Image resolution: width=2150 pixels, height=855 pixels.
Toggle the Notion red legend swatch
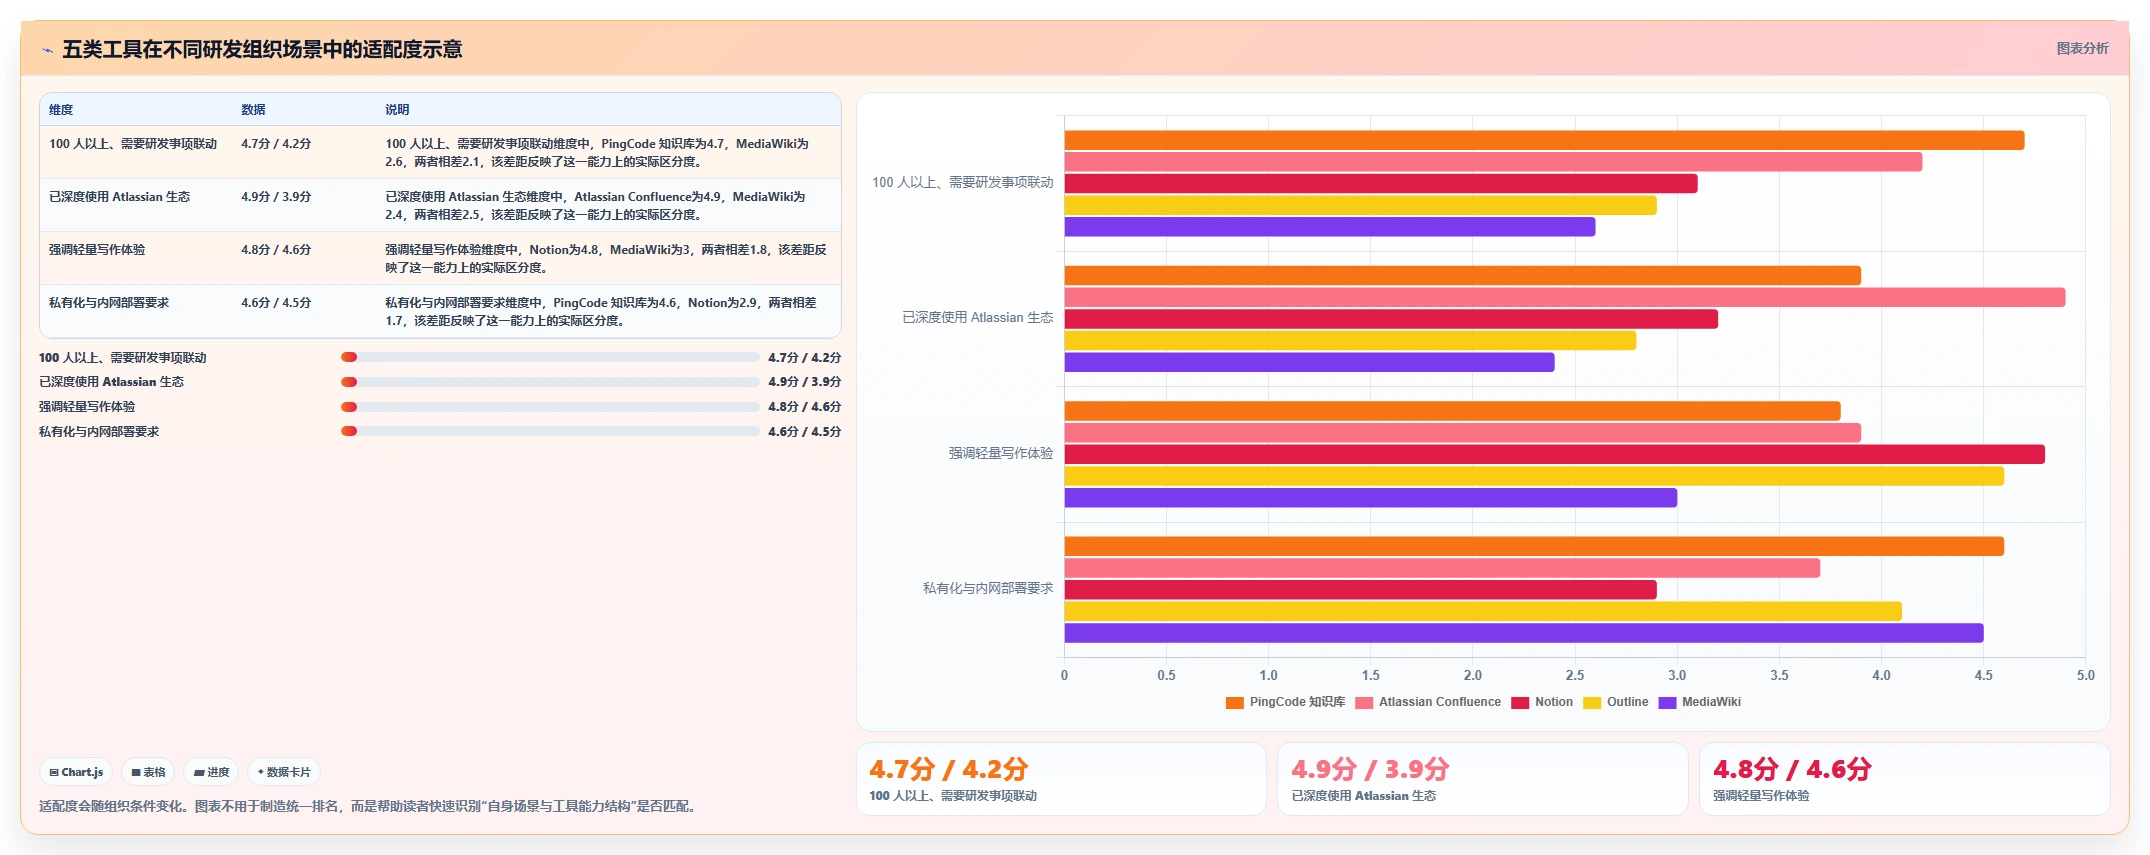click(1520, 702)
